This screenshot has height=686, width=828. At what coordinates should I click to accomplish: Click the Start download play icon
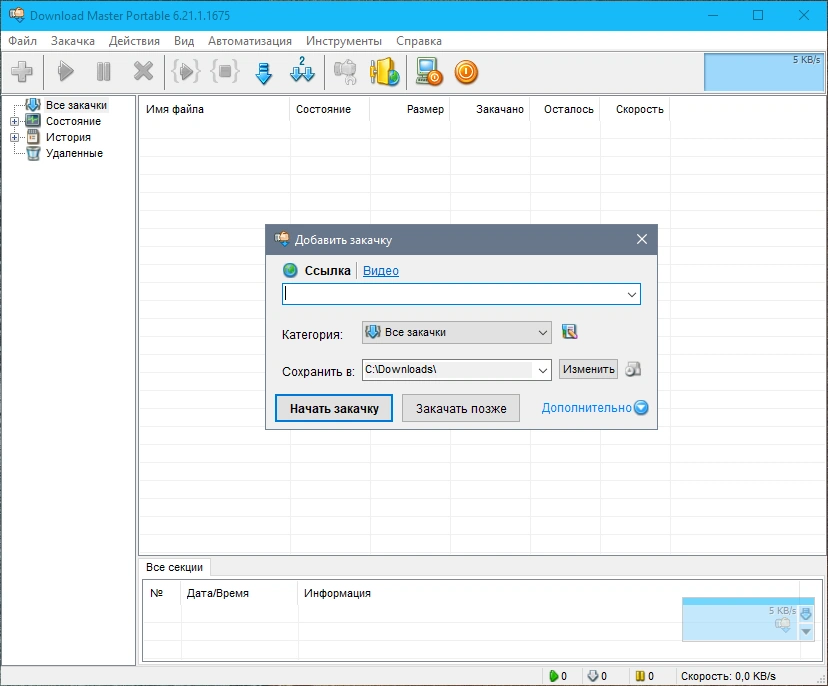(x=65, y=72)
